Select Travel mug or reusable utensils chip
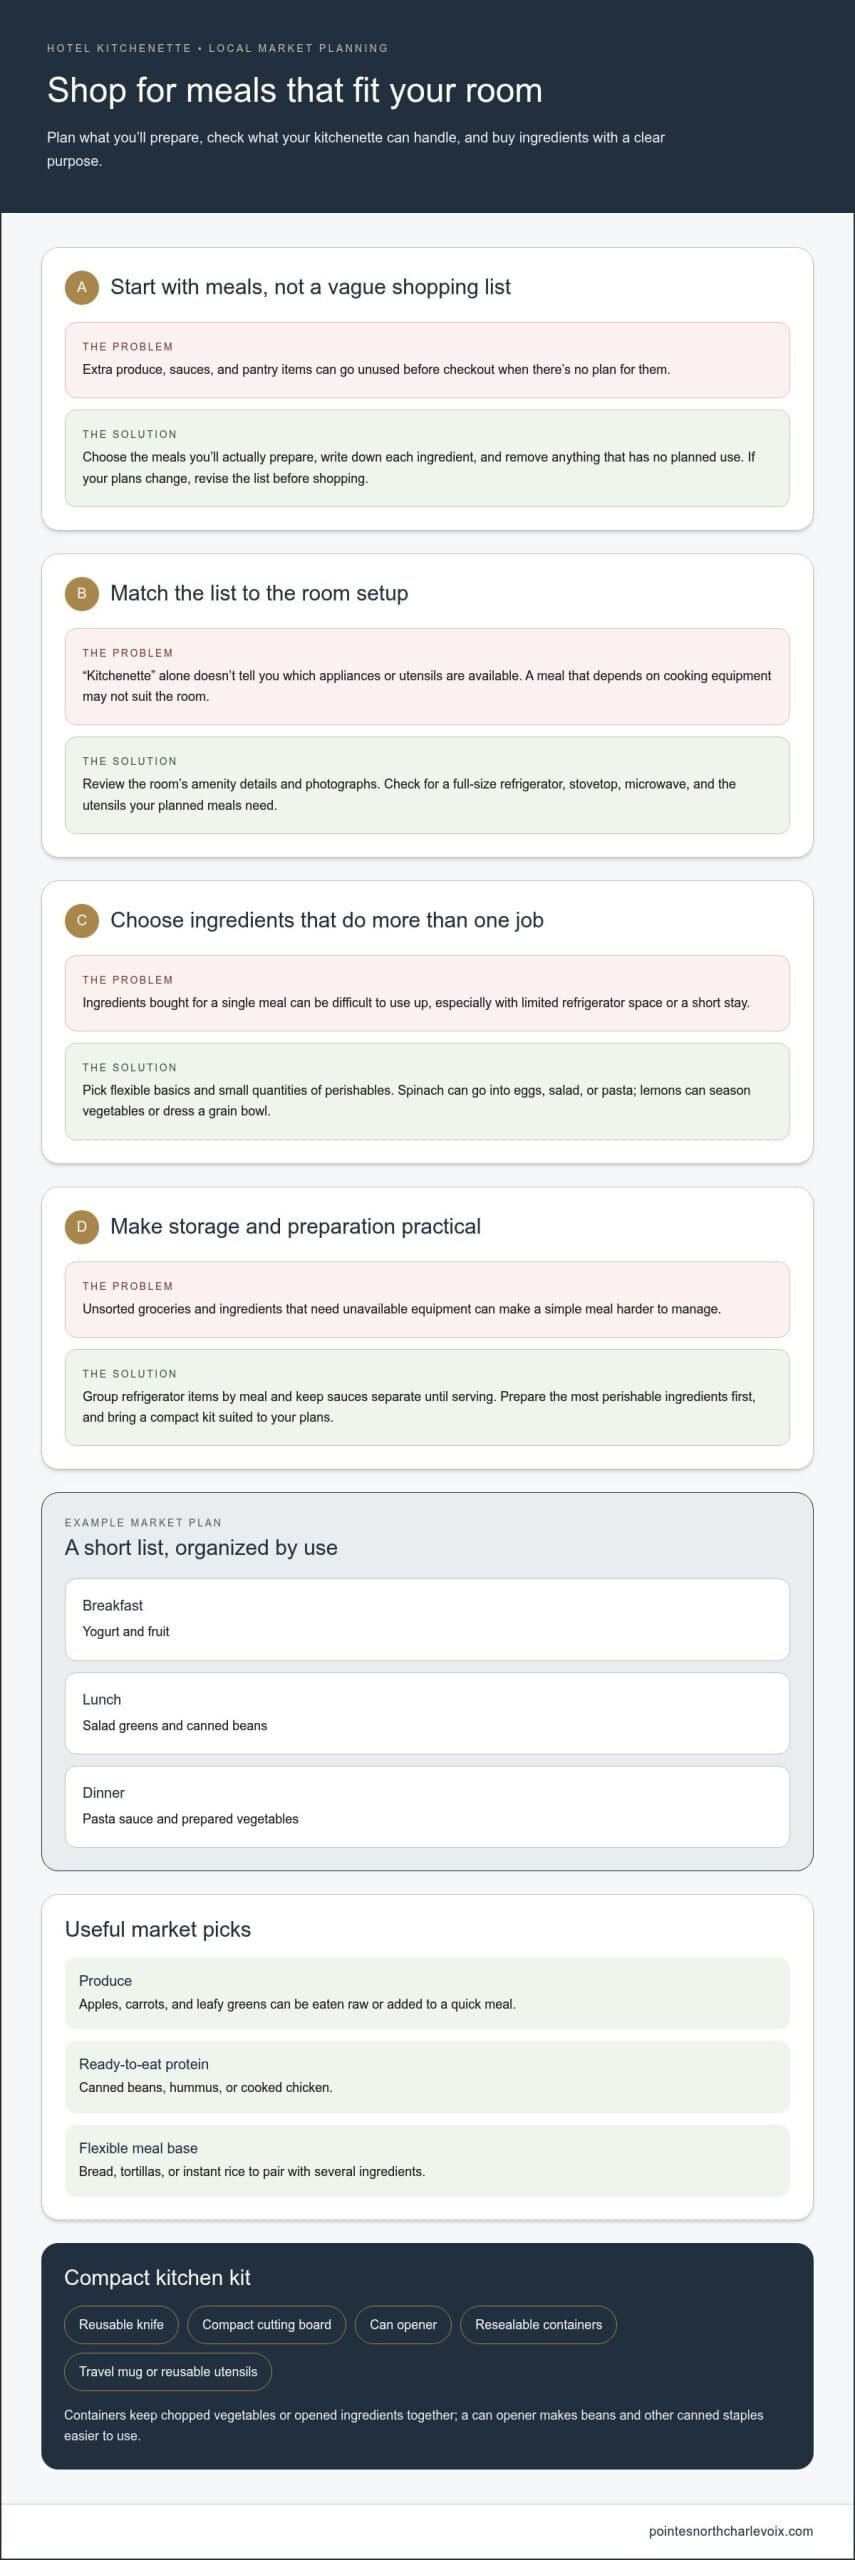 point(168,2371)
